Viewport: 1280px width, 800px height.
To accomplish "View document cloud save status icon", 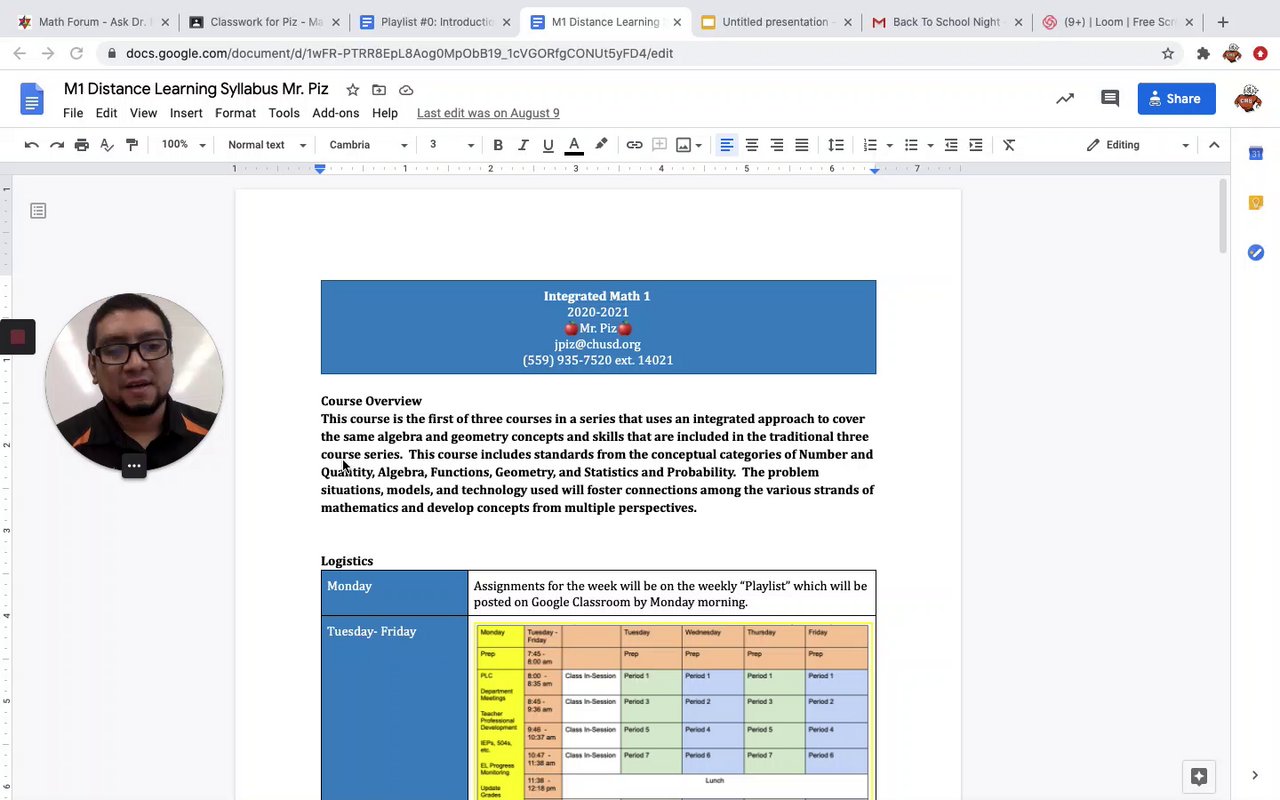I will 406,90.
